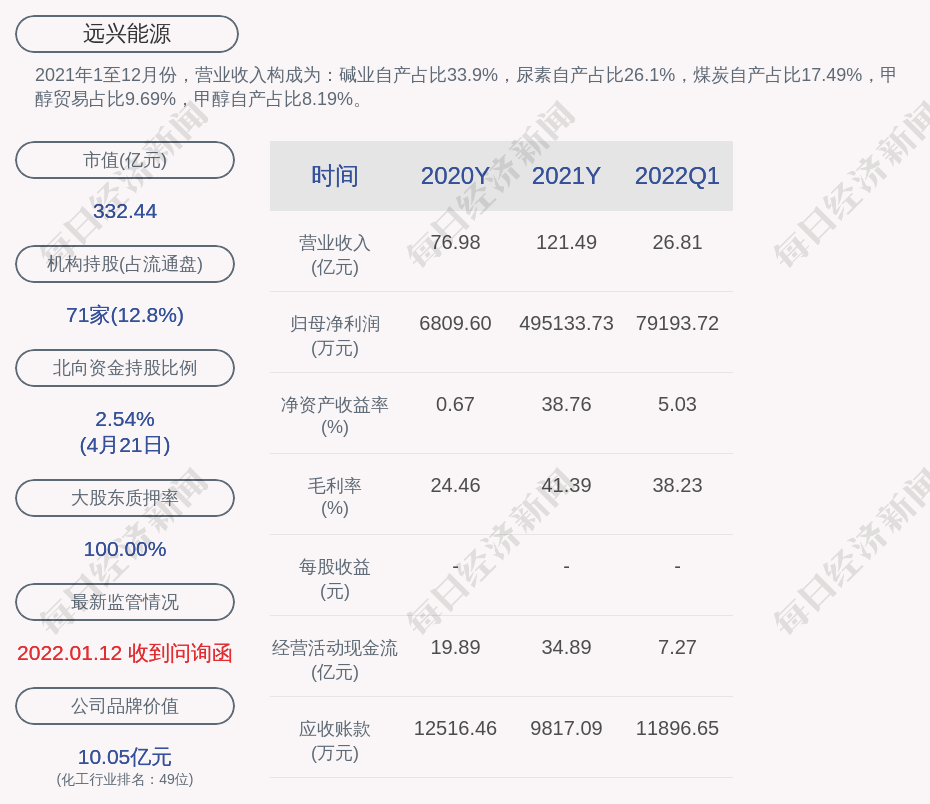Click the (化工行业排名：49位) note
The image size is (930, 804).
coord(125,779)
